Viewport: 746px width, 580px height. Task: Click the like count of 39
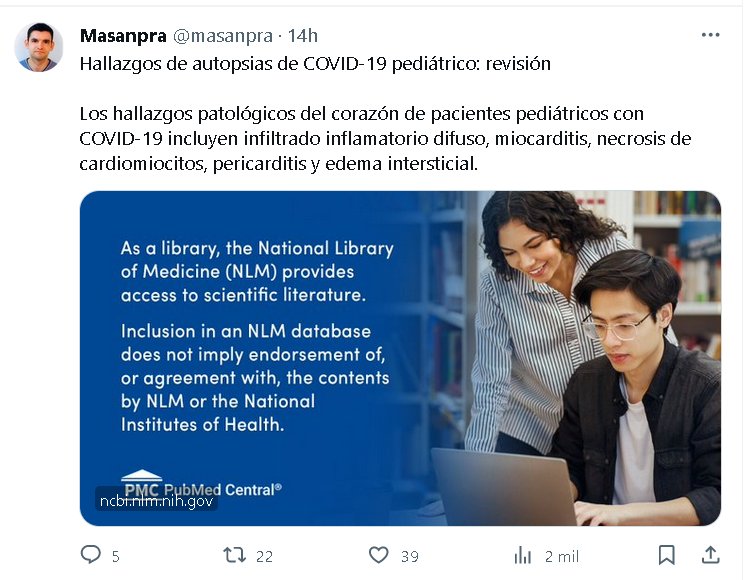[410, 556]
